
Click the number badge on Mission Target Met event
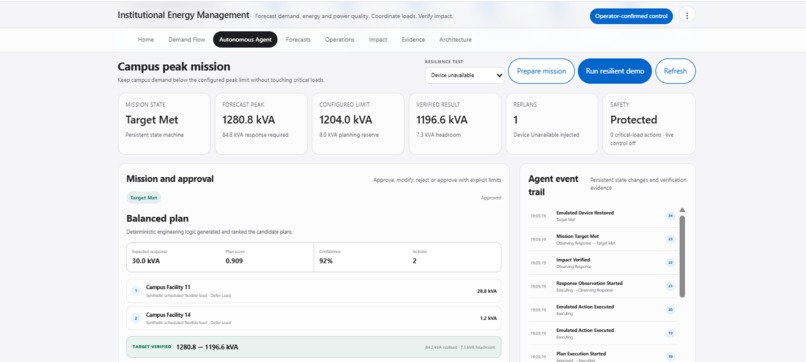(x=670, y=239)
